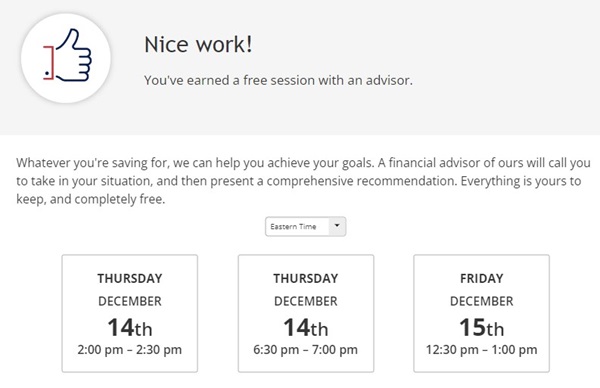Click the 12:30 pm – 1:00 pm time text
This screenshot has width=600, height=388.
point(481,350)
